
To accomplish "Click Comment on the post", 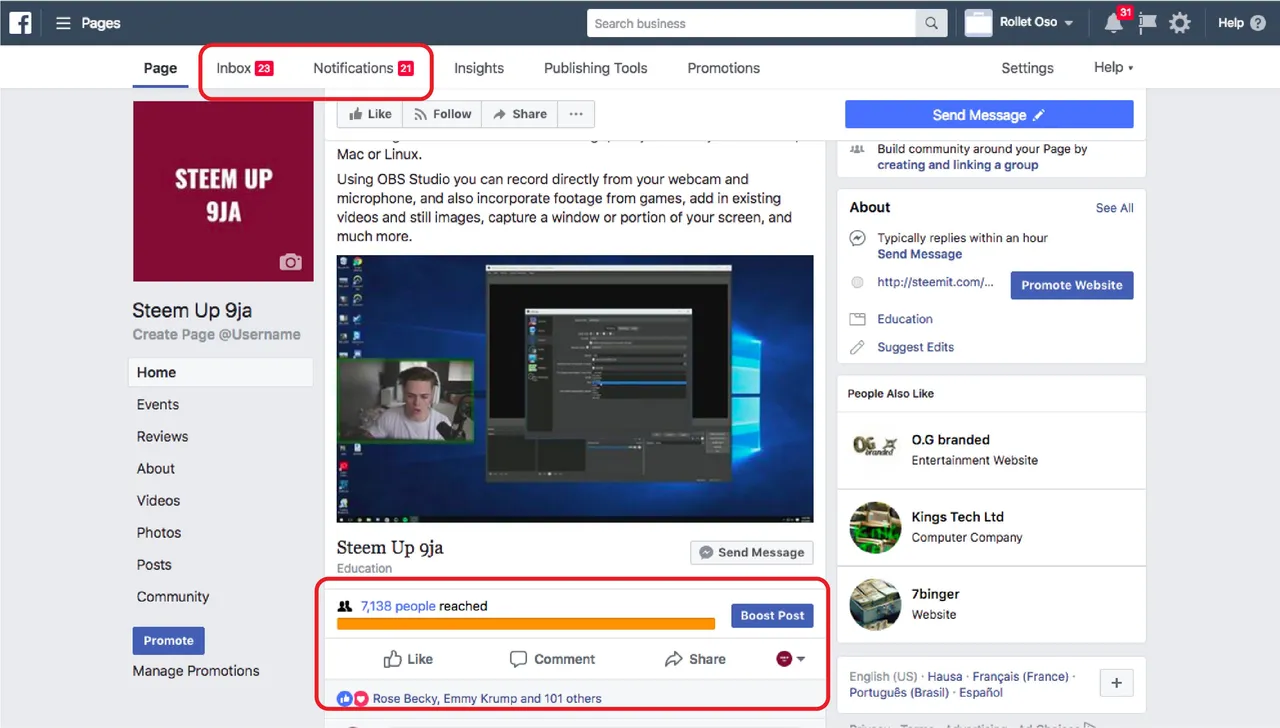I will 552,659.
